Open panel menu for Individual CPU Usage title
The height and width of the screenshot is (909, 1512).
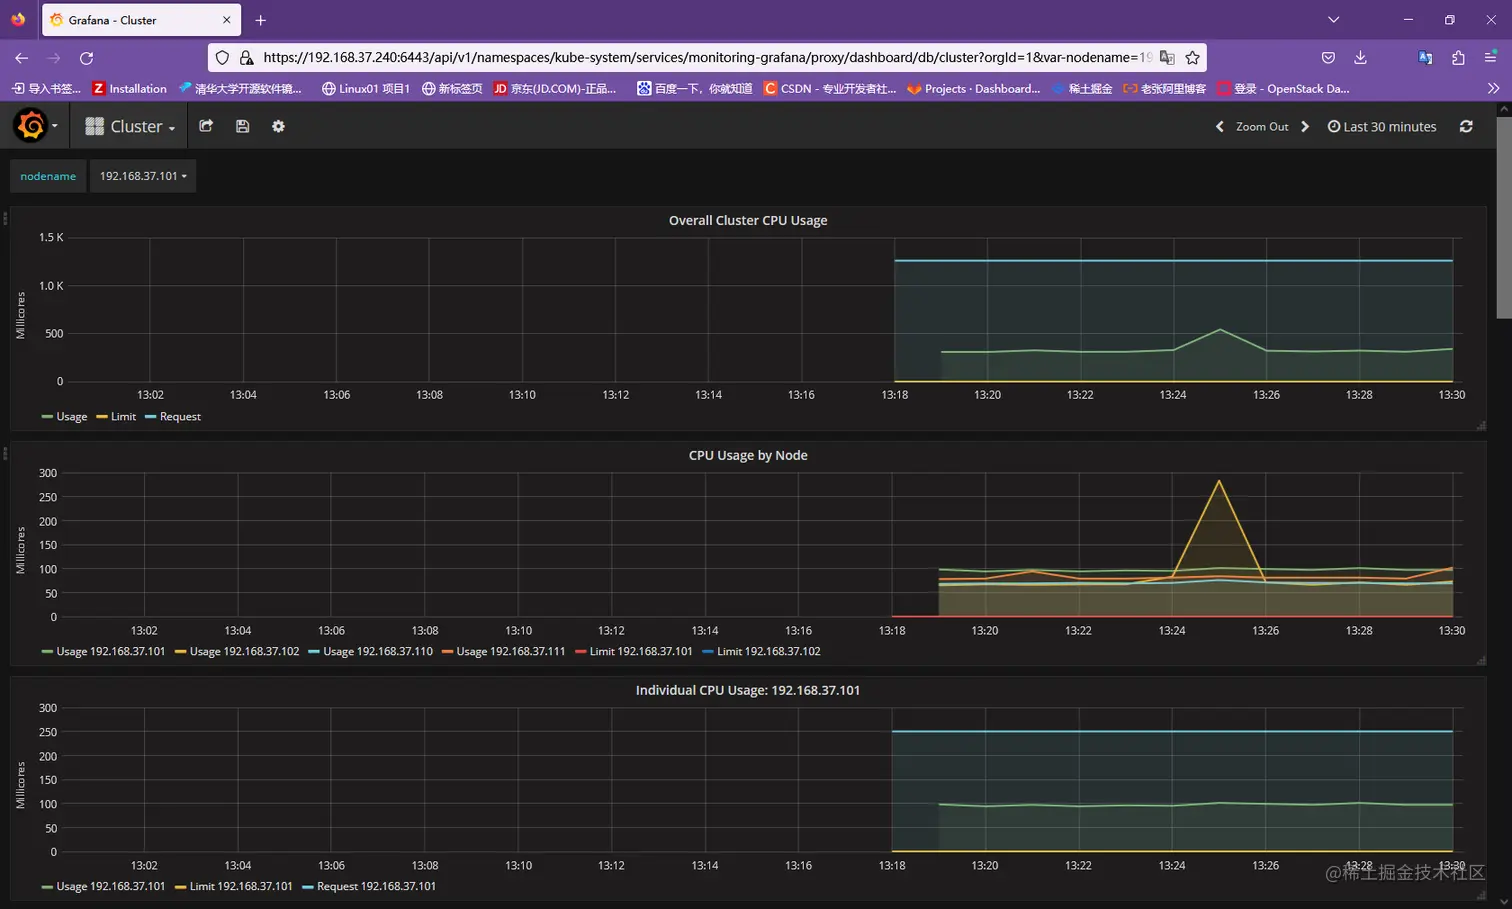pos(748,691)
